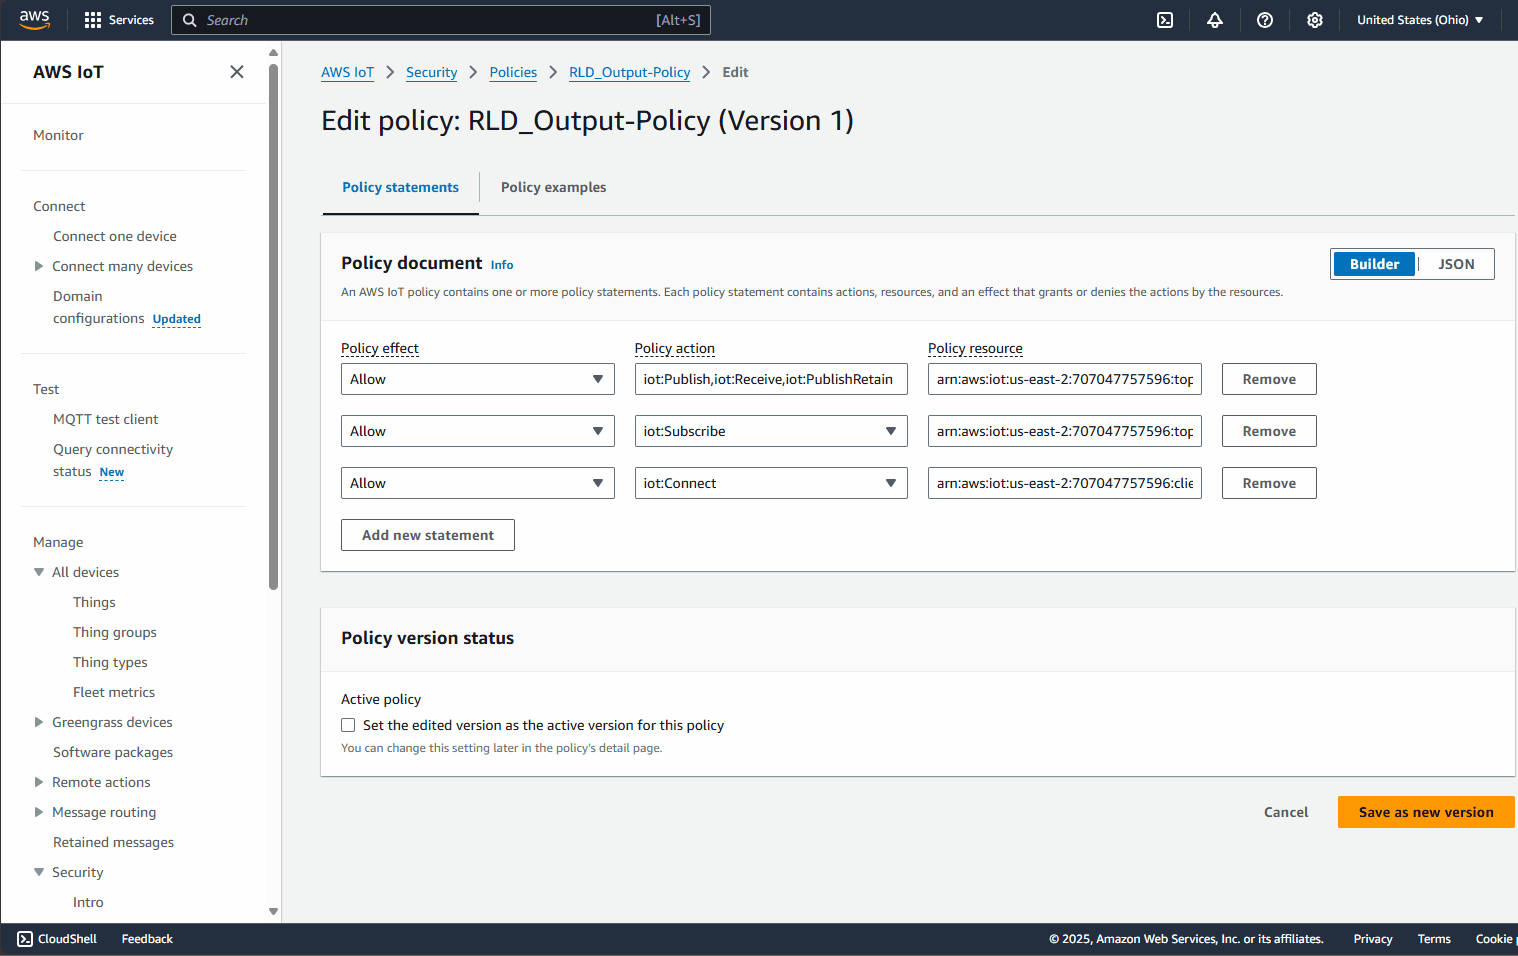Click the policy resource field in the iot:Connect row

pyautogui.click(x=1065, y=483)
